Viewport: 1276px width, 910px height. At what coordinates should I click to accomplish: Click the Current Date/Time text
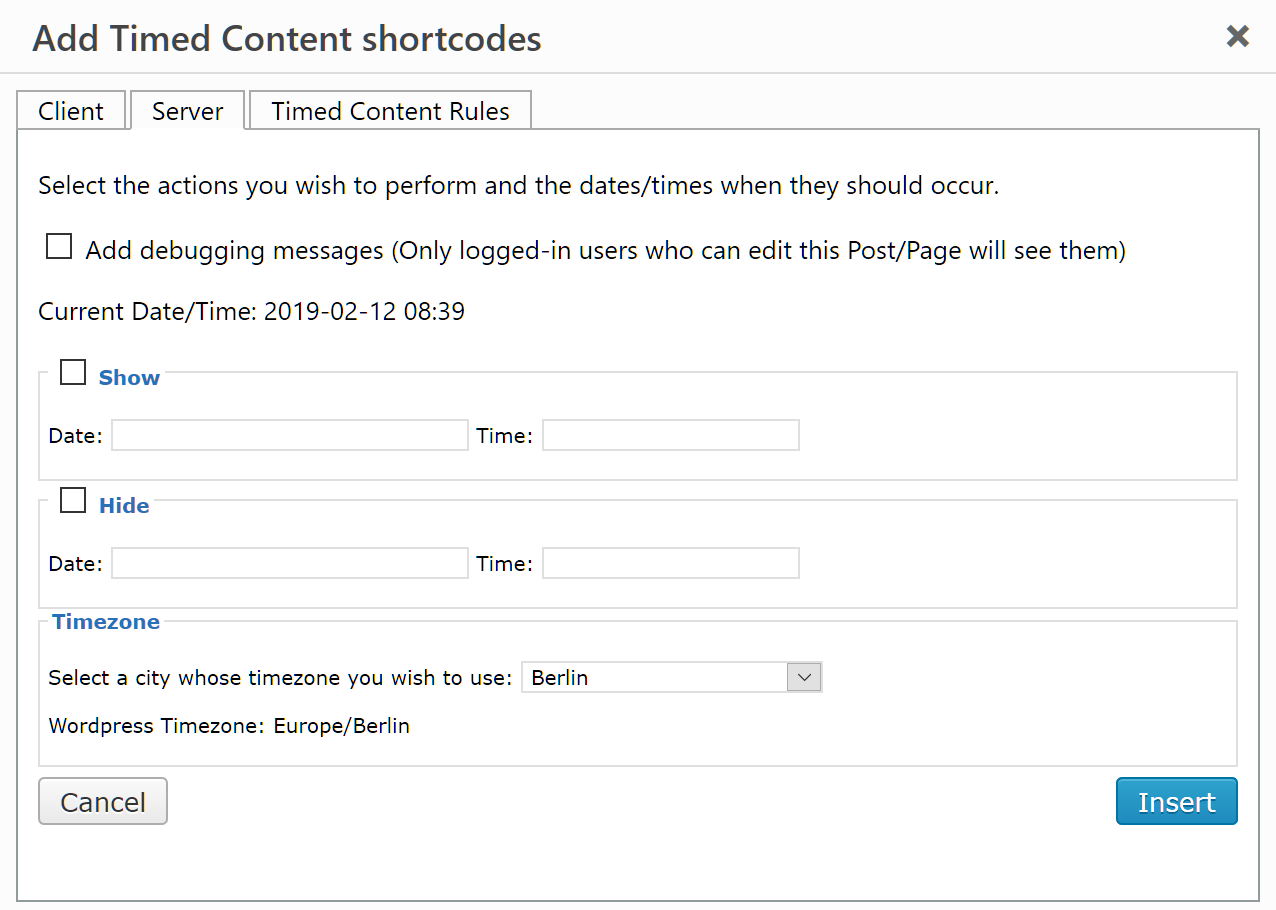252,311
